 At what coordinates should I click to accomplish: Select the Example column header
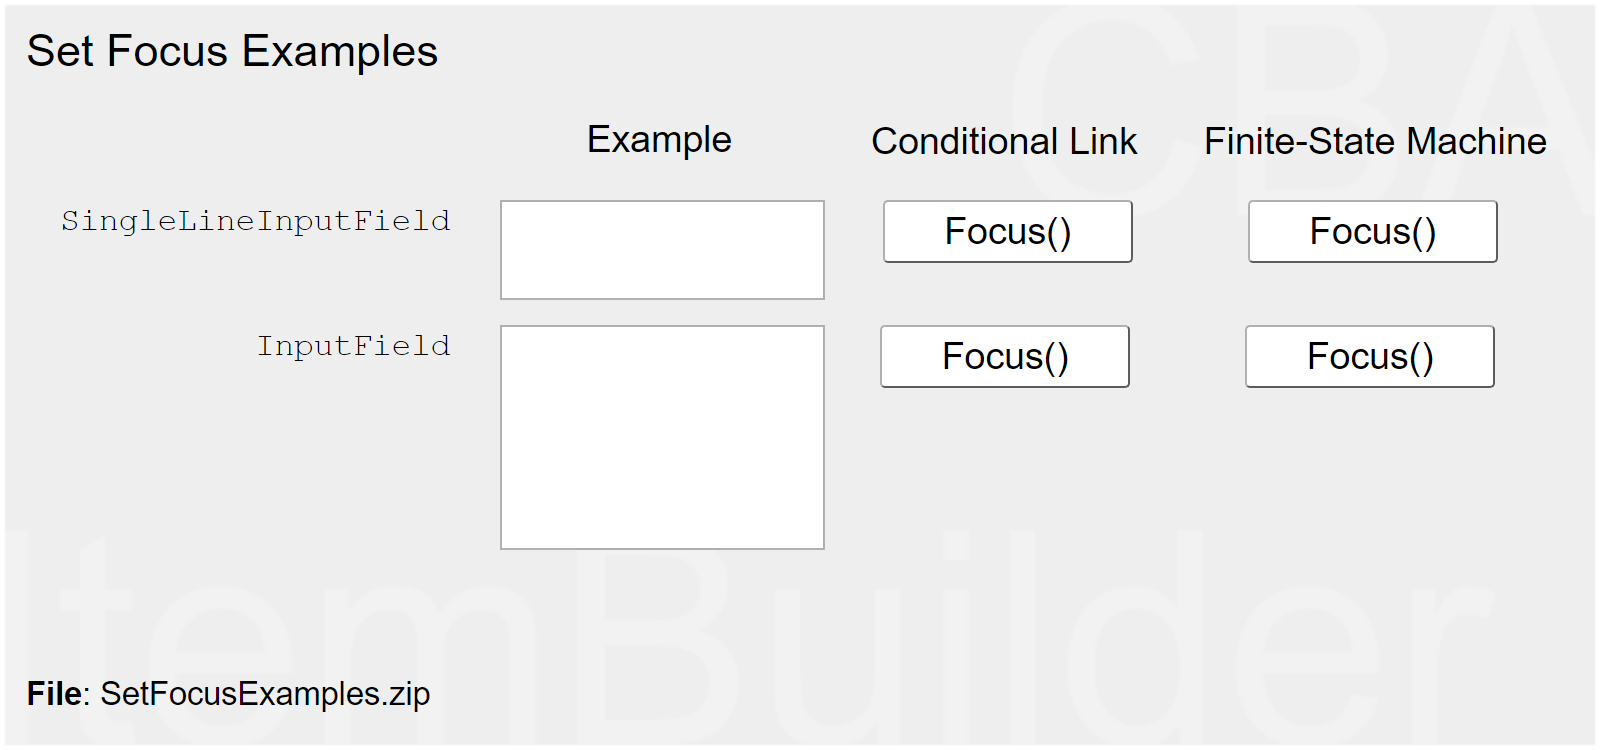click(x=659, y=140)
